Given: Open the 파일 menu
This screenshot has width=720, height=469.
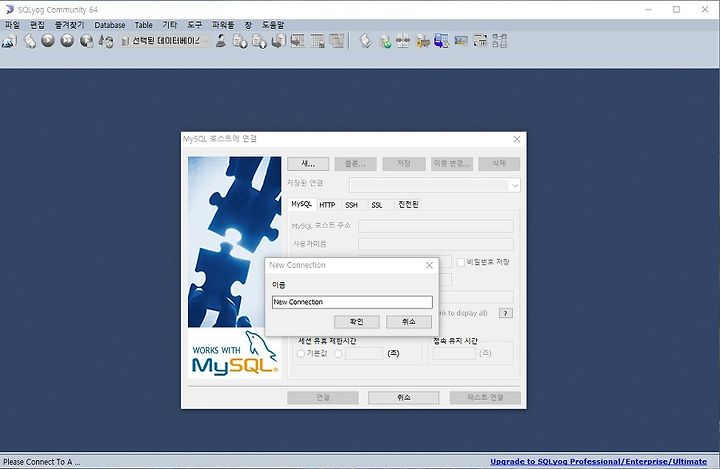Looking at the screenshot, I should (x=12, y=25).
